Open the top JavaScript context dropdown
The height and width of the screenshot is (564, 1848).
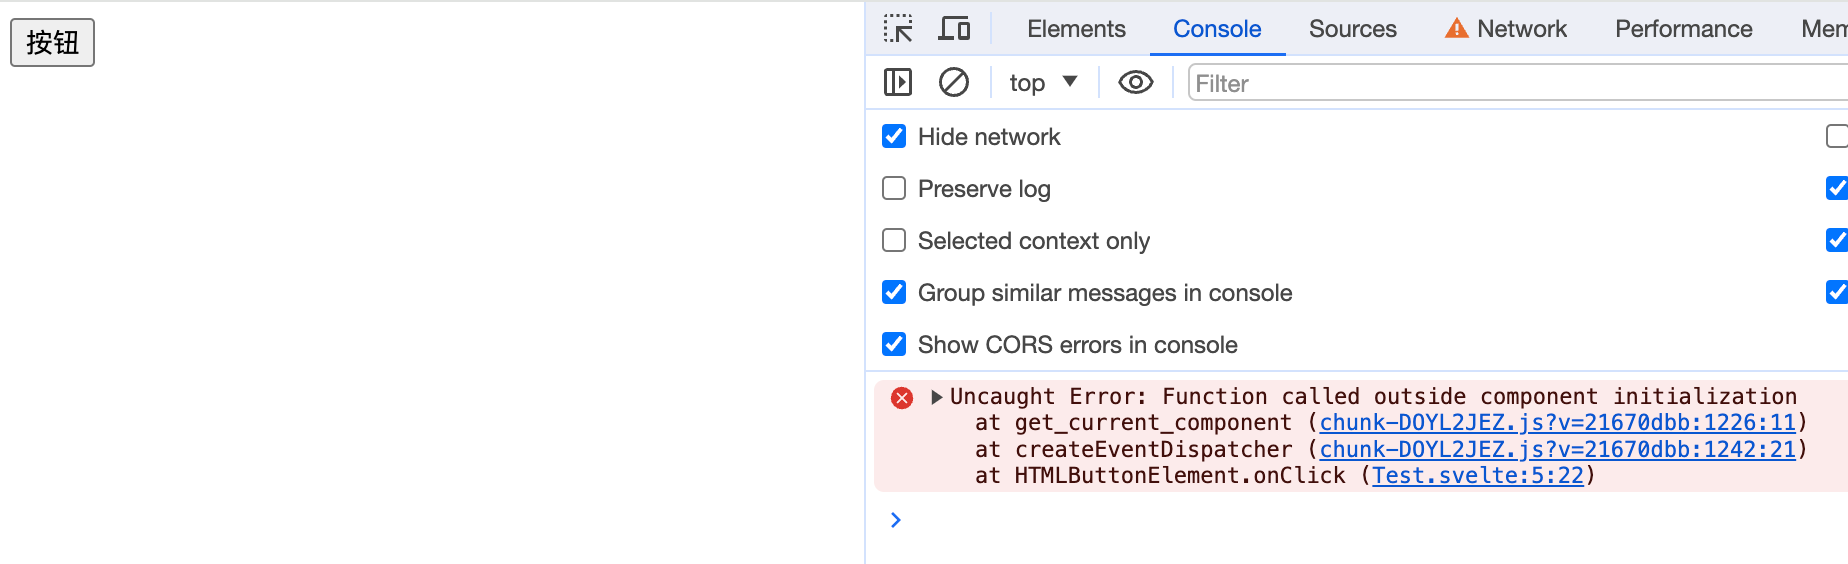(x=1043, y=82)
